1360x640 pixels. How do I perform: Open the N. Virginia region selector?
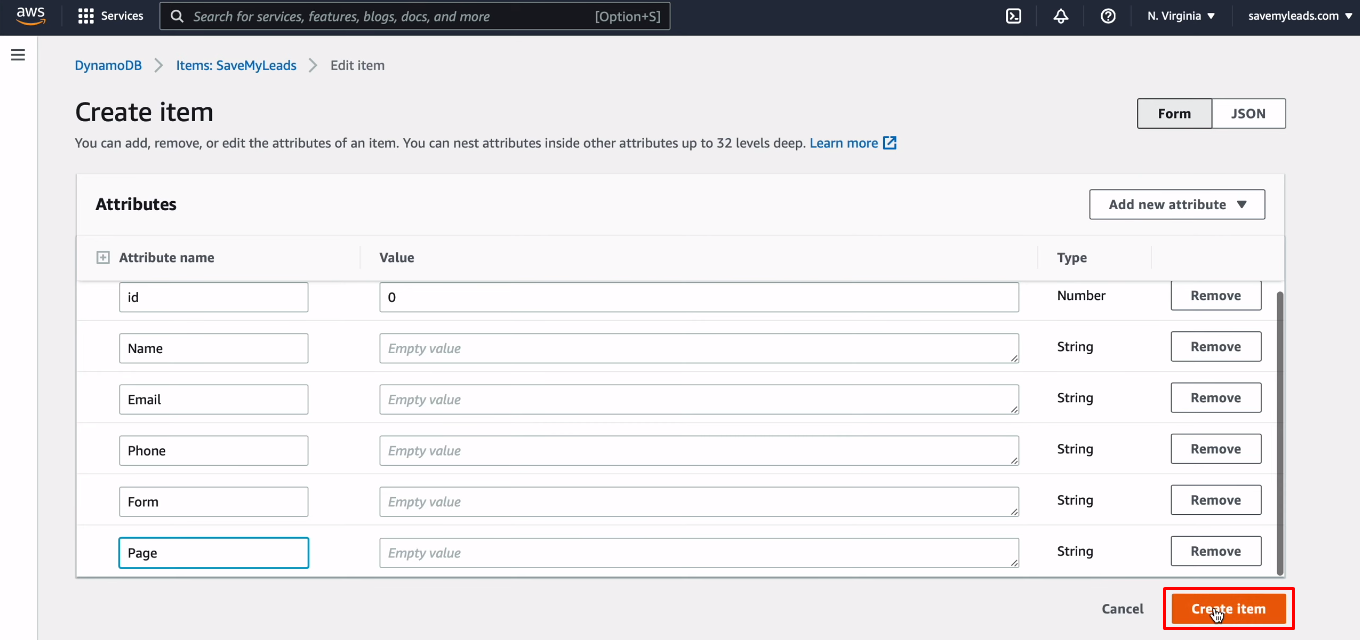click(x=1181, y=16)
